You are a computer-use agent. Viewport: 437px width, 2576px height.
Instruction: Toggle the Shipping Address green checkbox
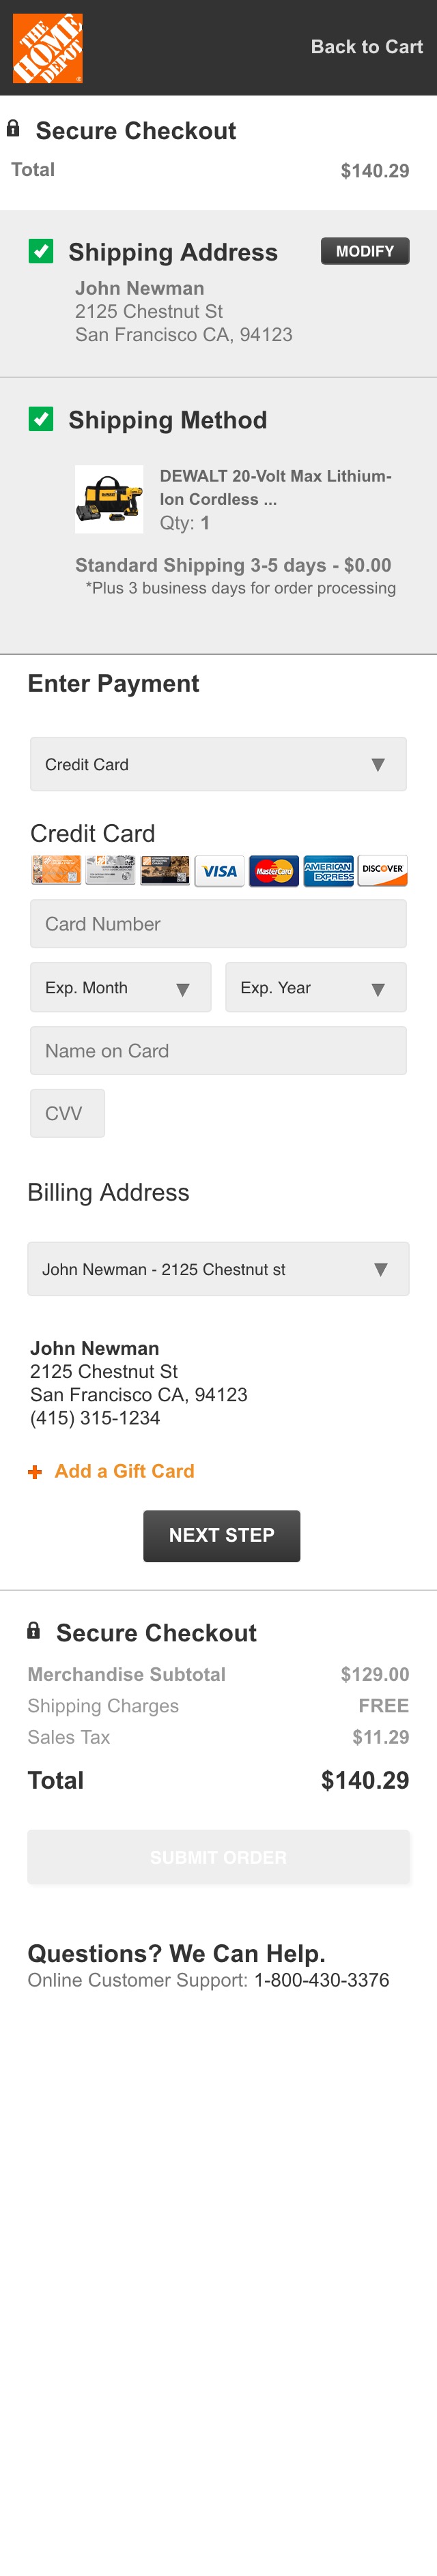(x=41, y=251)
